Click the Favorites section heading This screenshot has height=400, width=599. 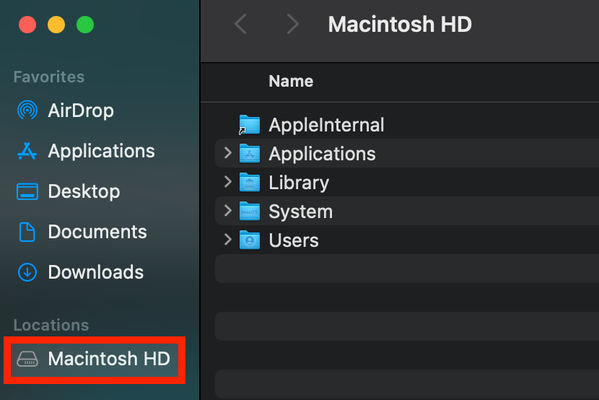[49, 77]
